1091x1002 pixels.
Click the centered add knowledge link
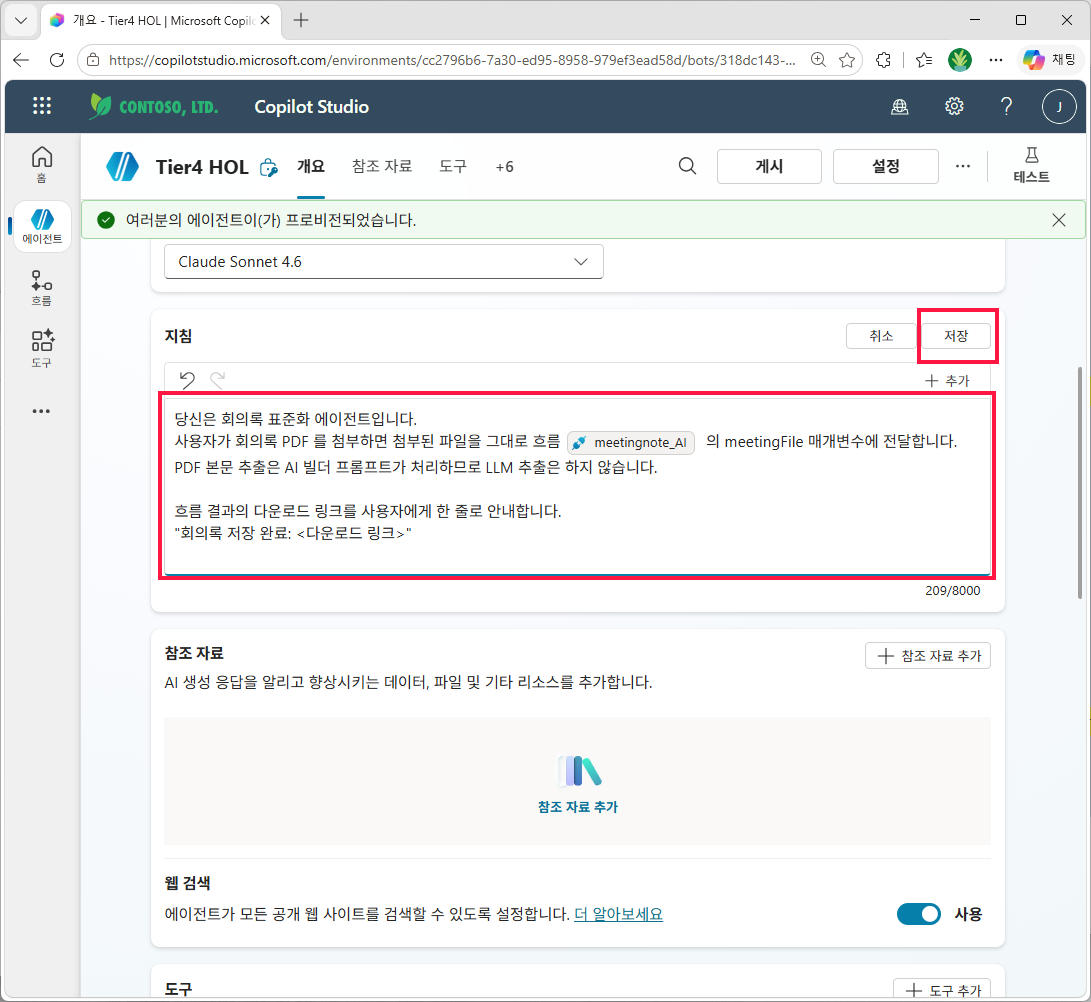(578, 806)
